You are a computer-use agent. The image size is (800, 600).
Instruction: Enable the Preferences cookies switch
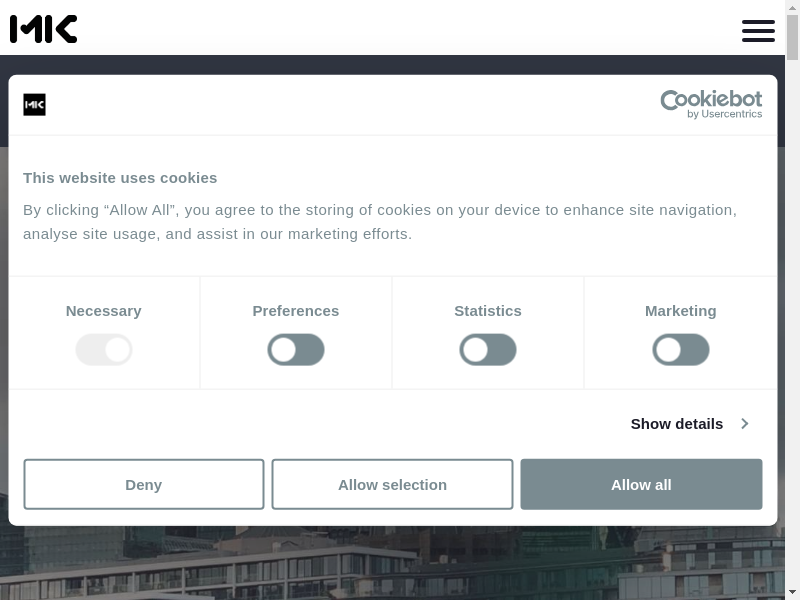click(x=296, y=350)
